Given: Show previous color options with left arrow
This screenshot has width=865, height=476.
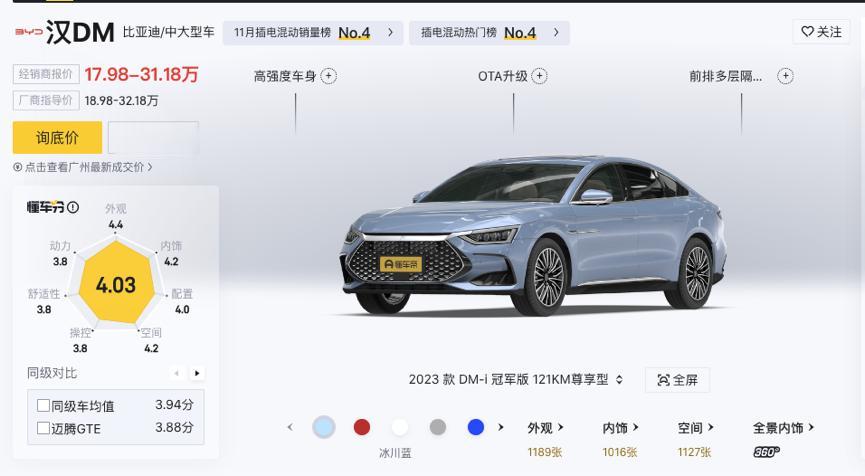Looking at the screenshot, I should click(290, 427).
